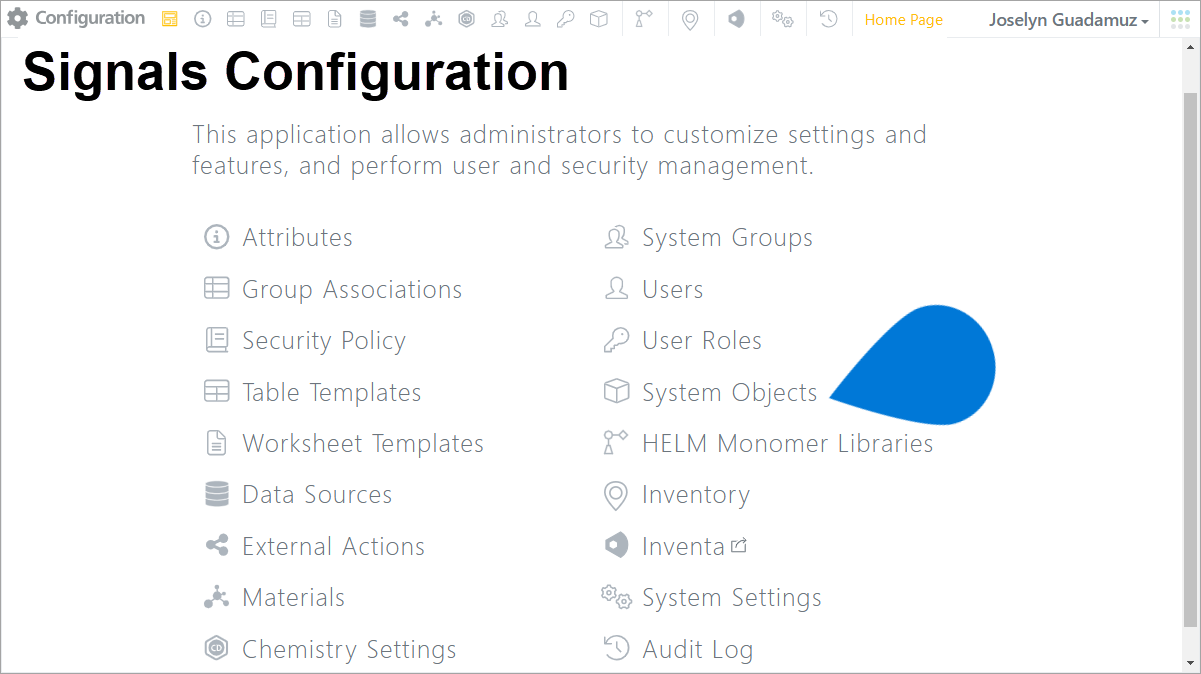Open the Joselyn Guadamuz user menu
This screenshot has height=674, width=1201.
pos(1068,20)
